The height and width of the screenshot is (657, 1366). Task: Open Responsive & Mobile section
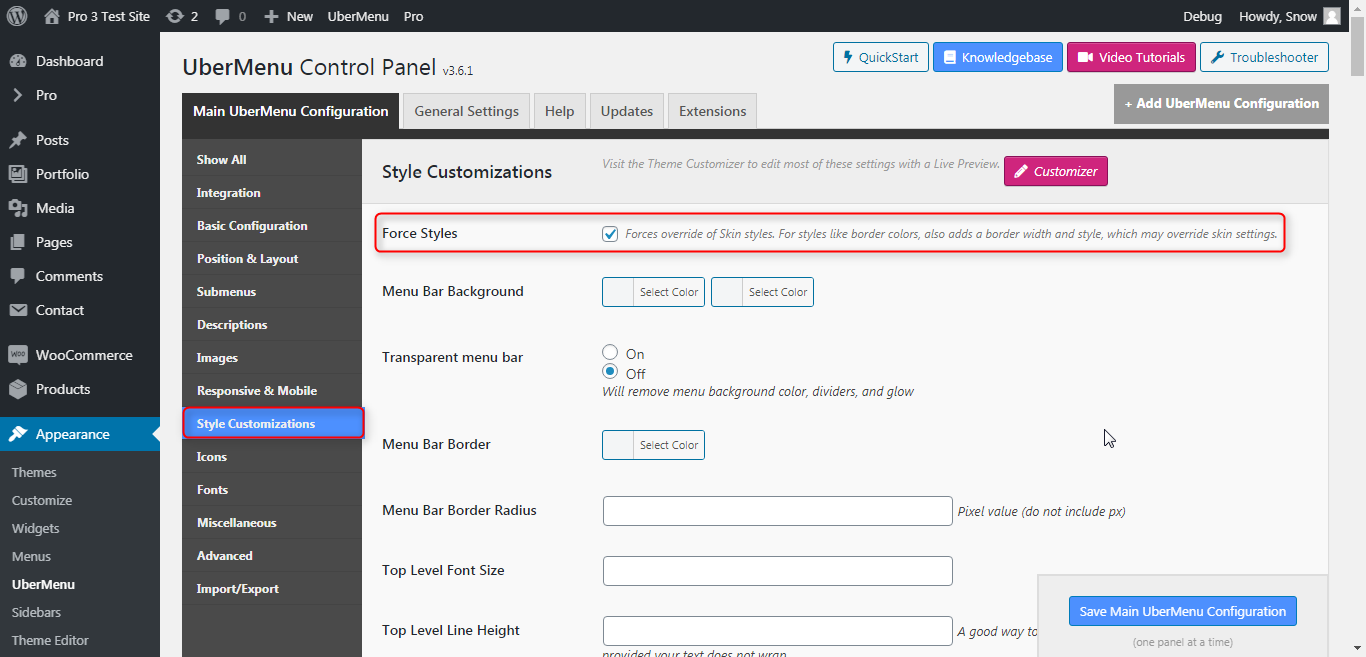pos(272,391)
